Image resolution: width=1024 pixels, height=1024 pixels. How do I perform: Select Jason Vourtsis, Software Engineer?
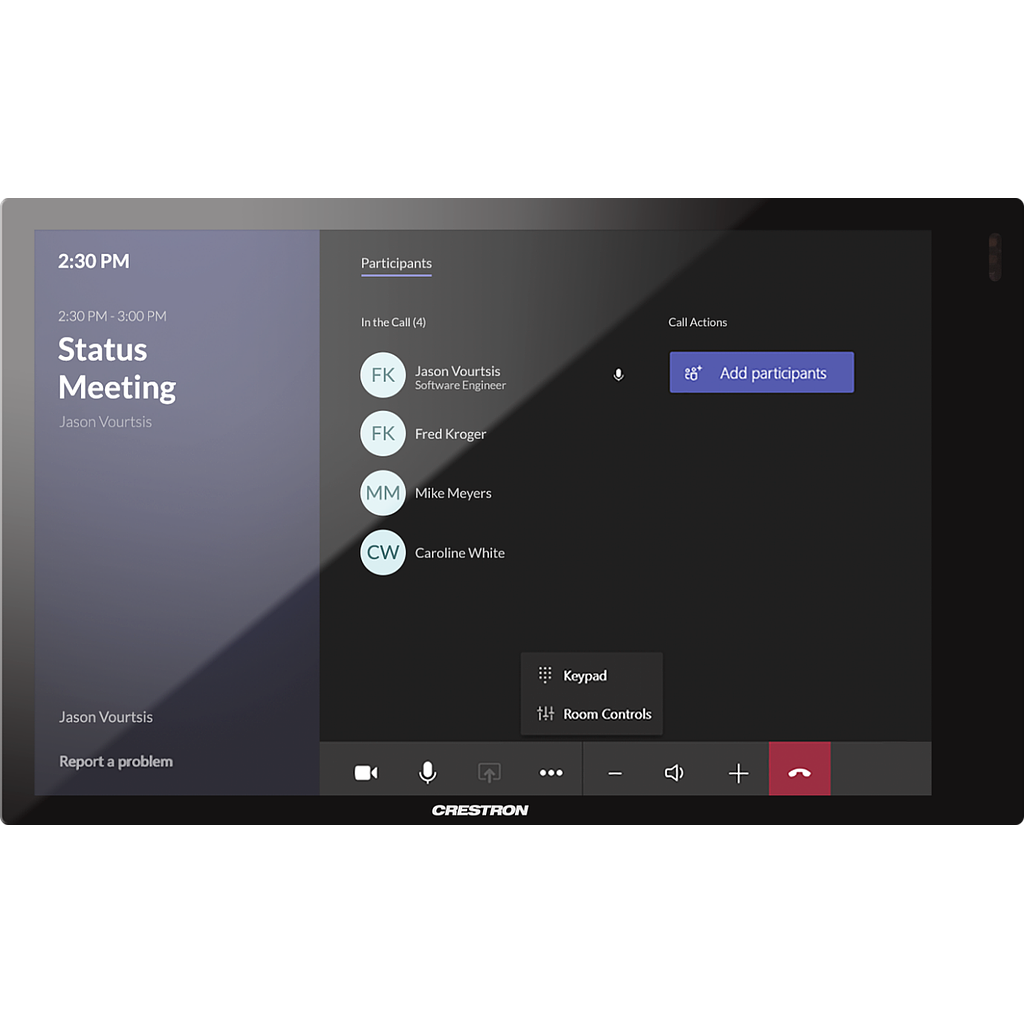tap(459, 377)
